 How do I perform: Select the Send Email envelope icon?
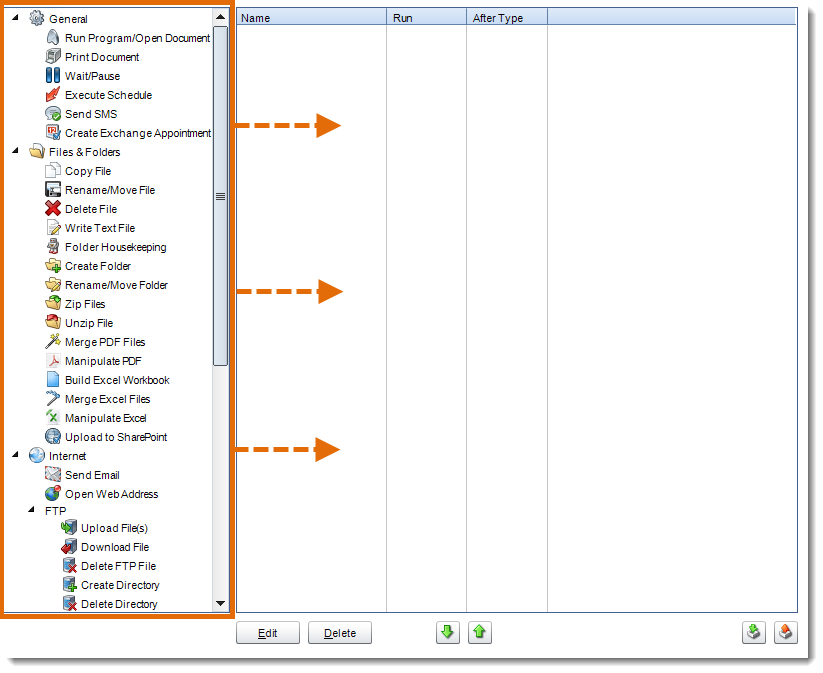pos(53,475)
